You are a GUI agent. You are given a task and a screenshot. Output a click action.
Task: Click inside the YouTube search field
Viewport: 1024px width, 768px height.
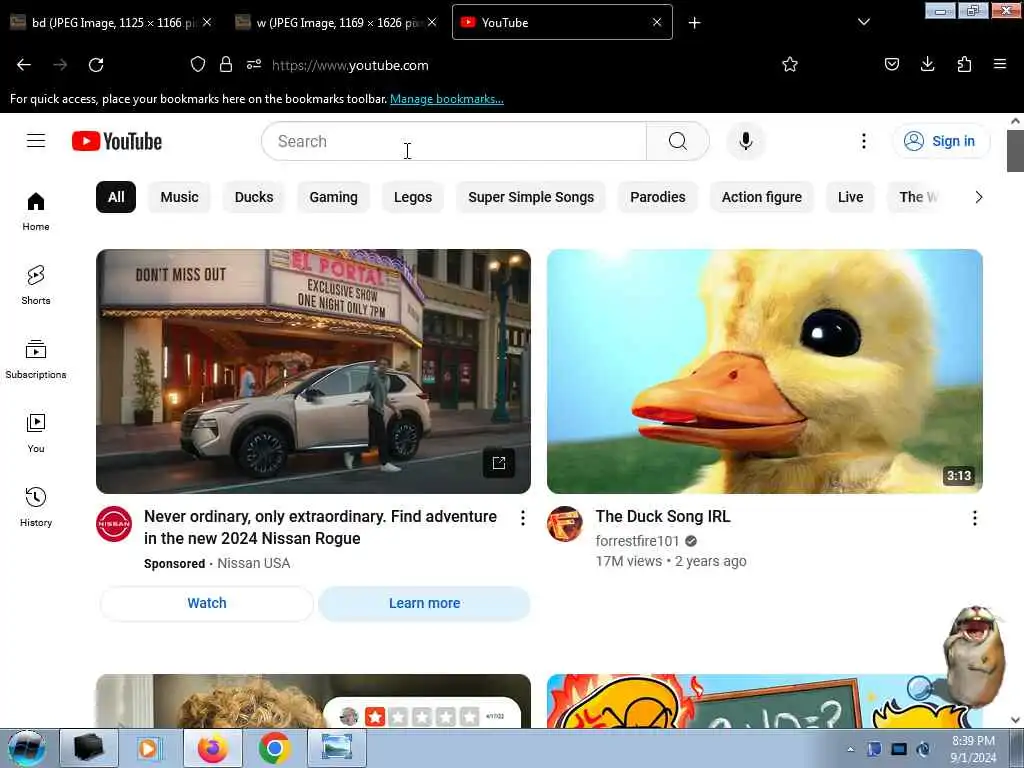coord(454,141)
